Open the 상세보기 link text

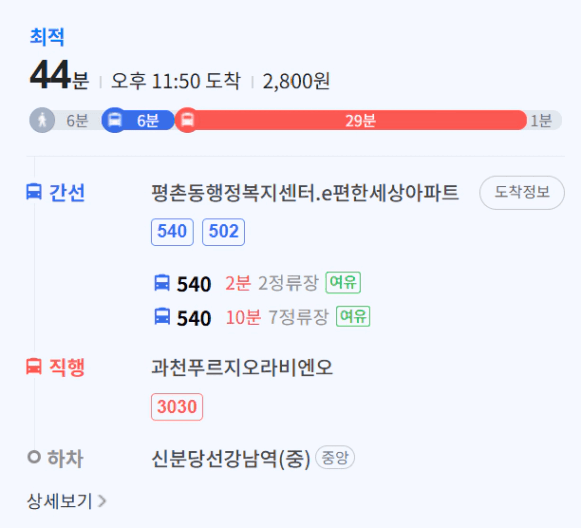[x=59, y=501]
